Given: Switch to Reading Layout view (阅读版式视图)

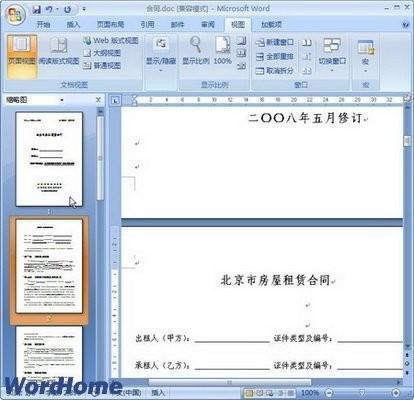Looking at the screenshot, I should 59,52.
